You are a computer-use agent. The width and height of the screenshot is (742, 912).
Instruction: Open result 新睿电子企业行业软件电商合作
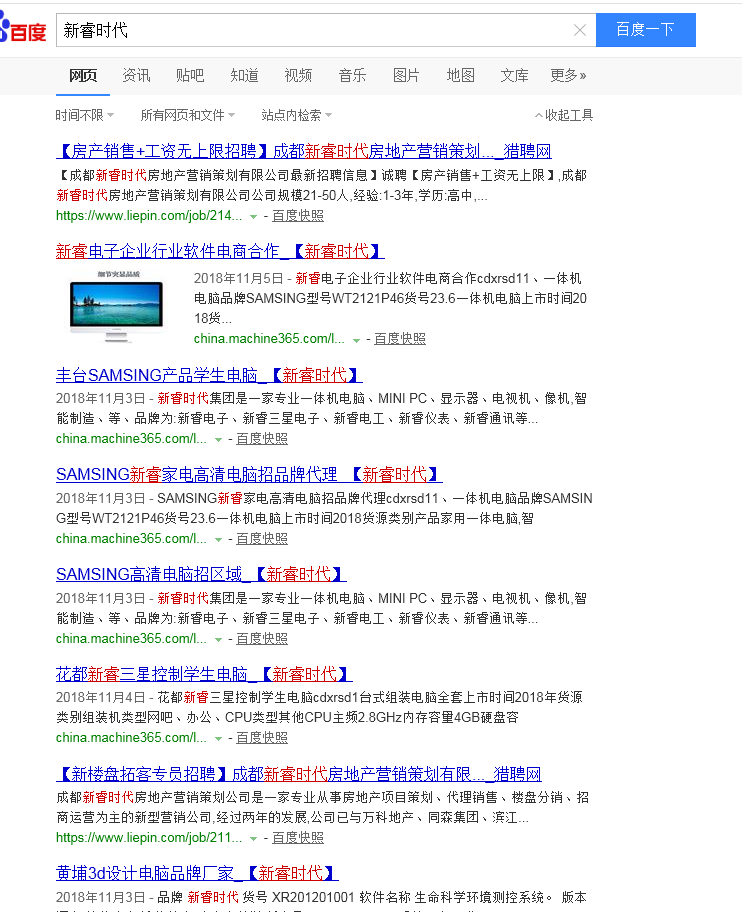point(220,251)
